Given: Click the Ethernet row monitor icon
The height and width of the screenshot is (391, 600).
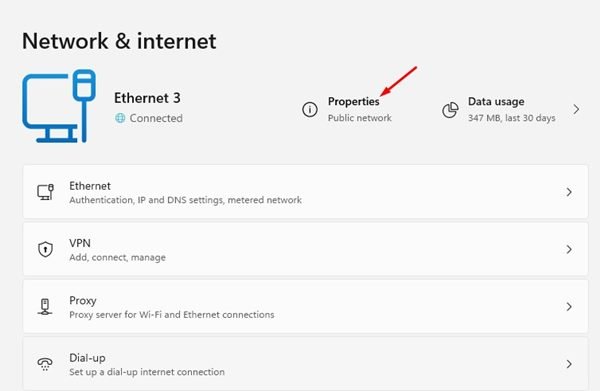Looking at the screenshot, I should pos(45,192).
